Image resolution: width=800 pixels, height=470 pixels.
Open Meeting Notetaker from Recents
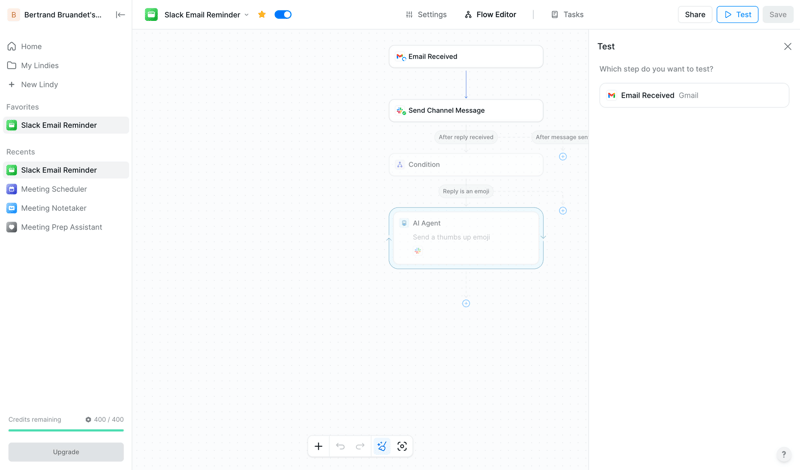click(66, 208)
